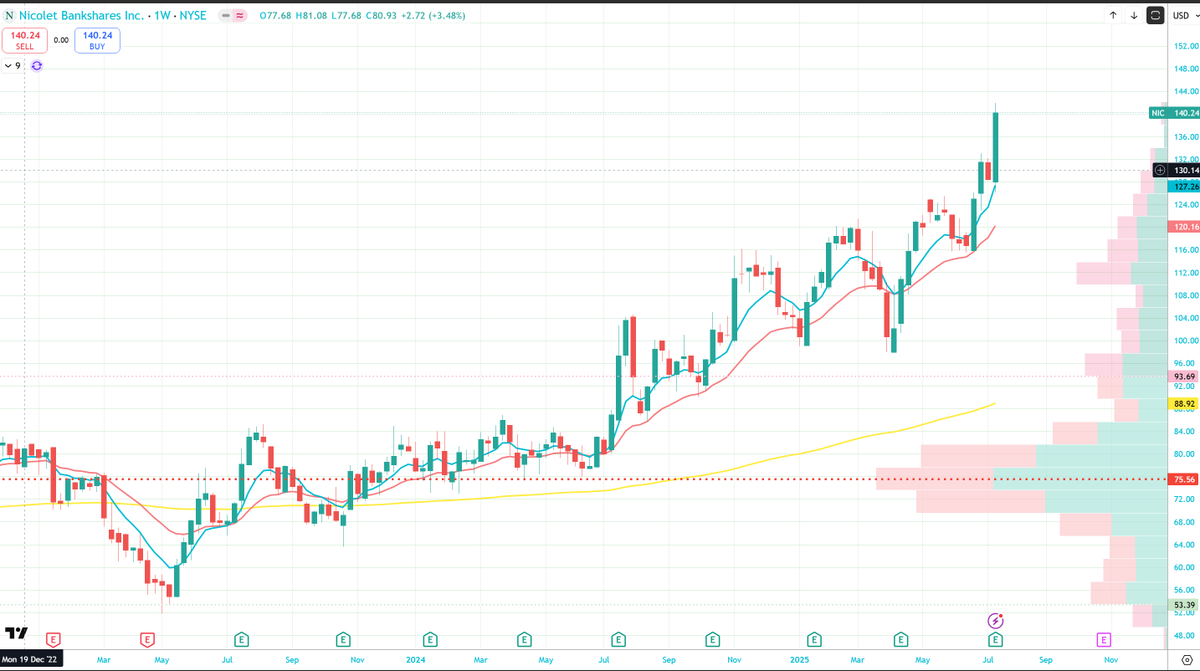Click the red earnings E marker near May
The width and height of the screenshot is (1200, 671).
147,638
